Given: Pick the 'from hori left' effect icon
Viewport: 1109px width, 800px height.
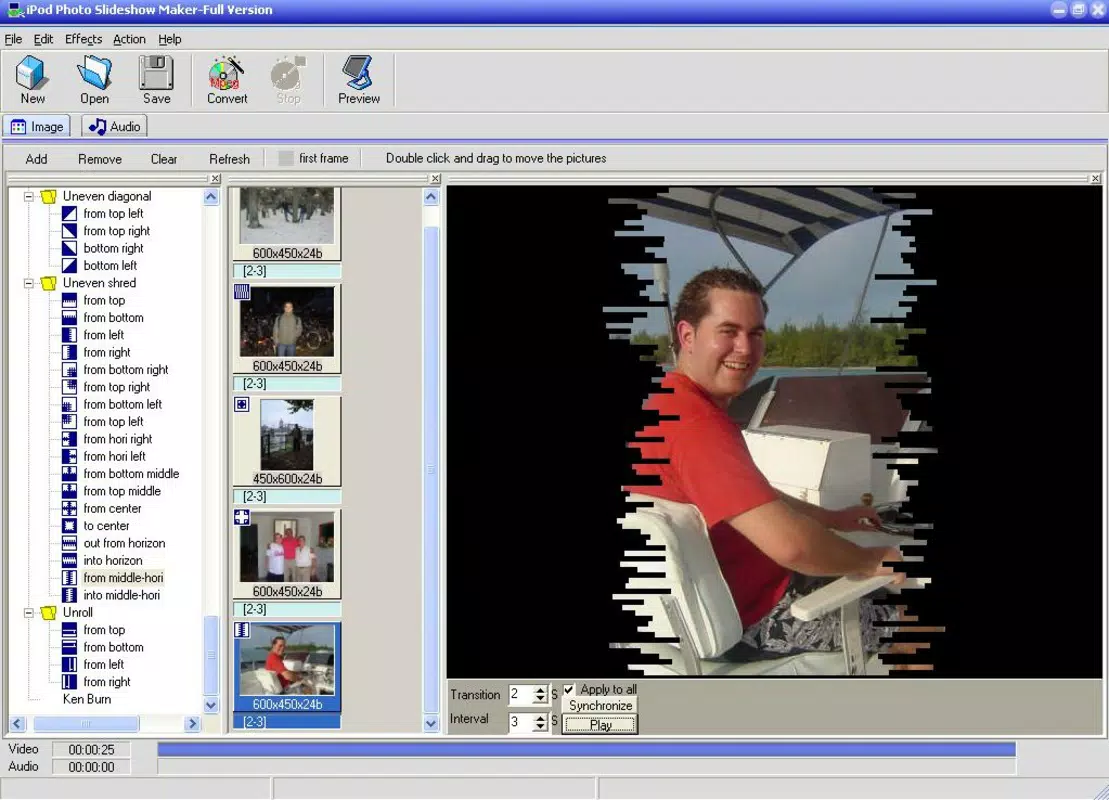Looking at the screenshot, I should tap(69, 456).
